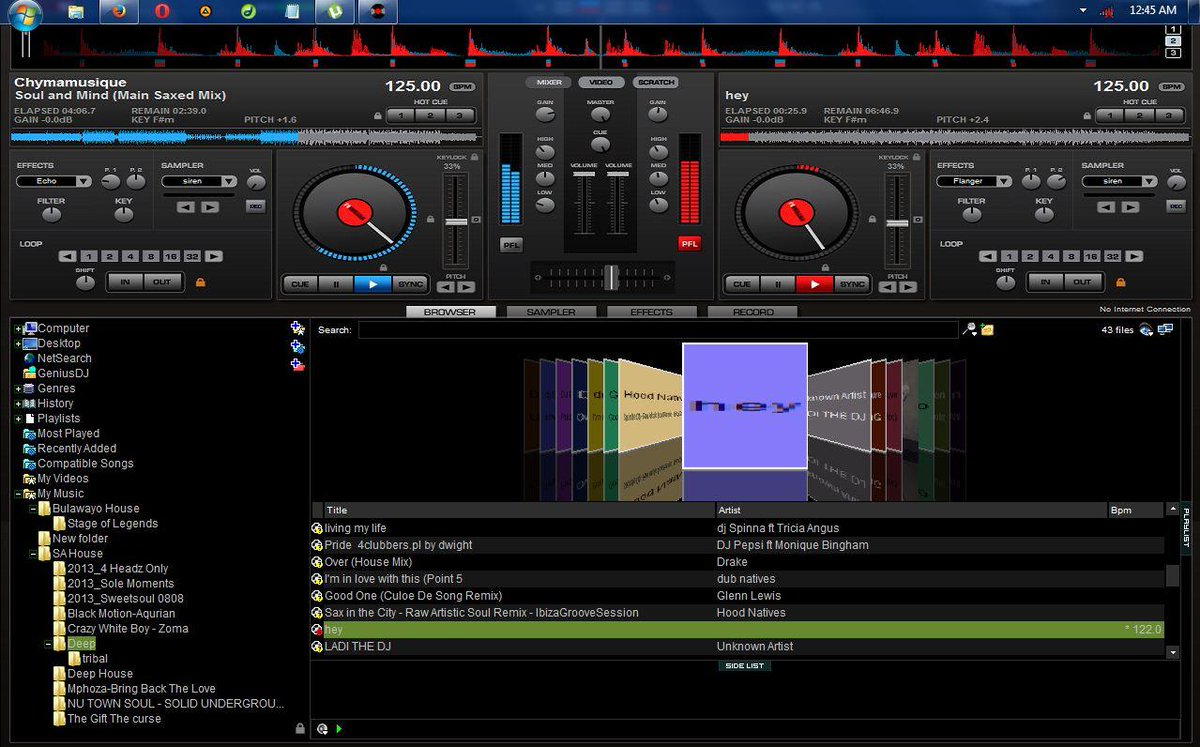The image size is (1200, 747).
Task: Toggle the red PFL button on hey side
Action: [690, 244]
